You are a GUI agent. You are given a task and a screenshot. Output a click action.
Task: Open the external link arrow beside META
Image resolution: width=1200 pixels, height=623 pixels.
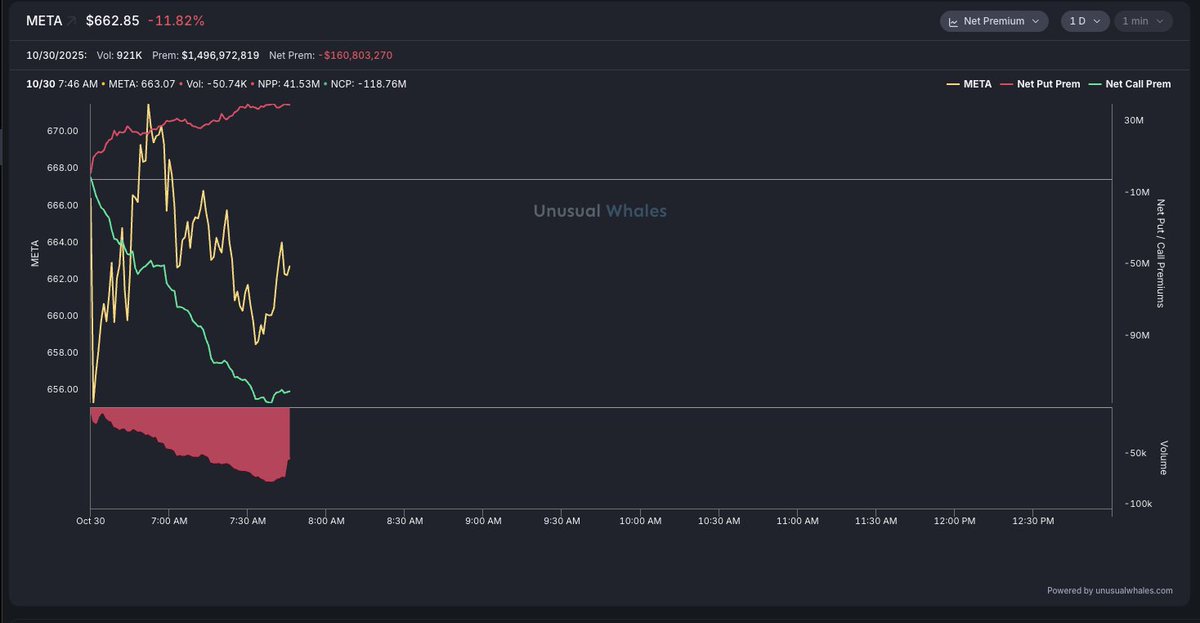tap(72, 20)
